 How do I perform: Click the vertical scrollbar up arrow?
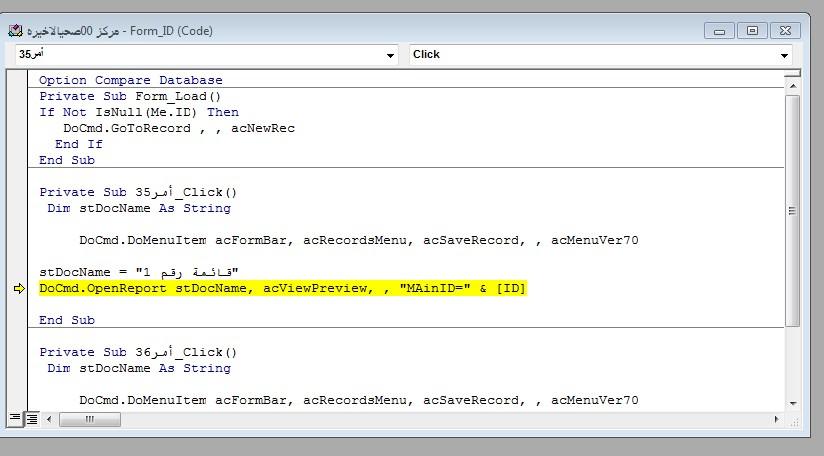792,87
